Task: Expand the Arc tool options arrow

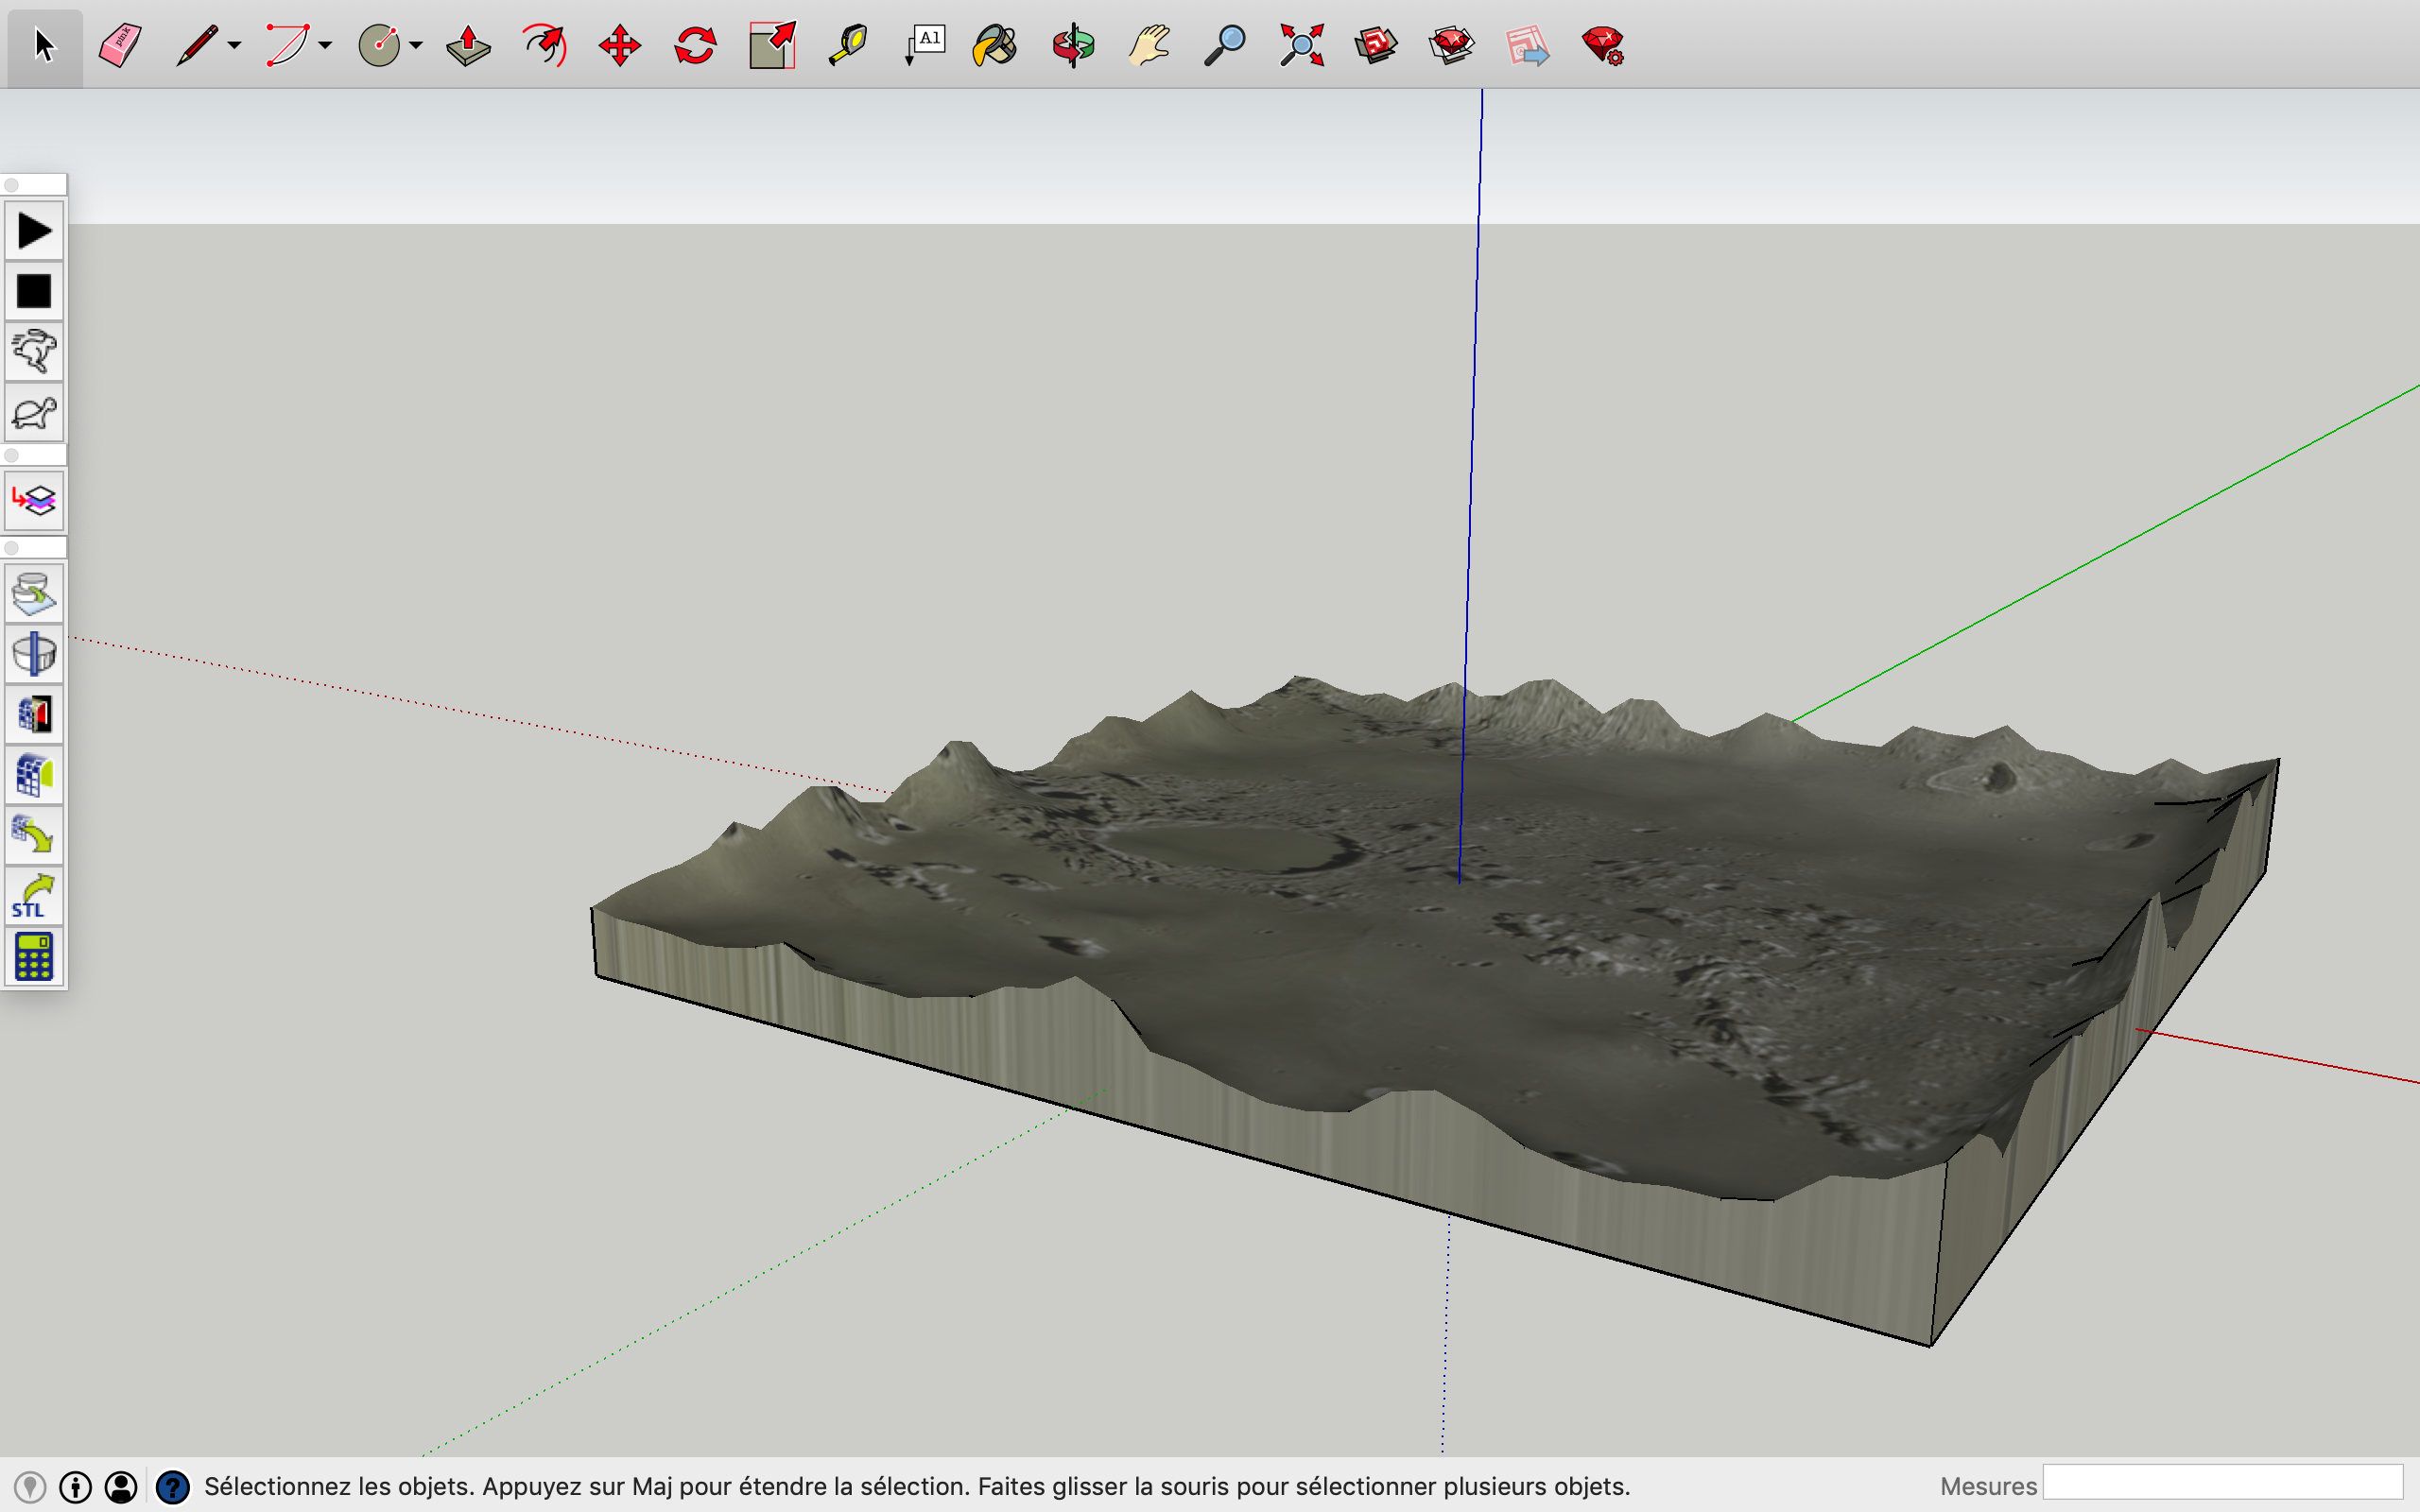Action: point(324,48)
